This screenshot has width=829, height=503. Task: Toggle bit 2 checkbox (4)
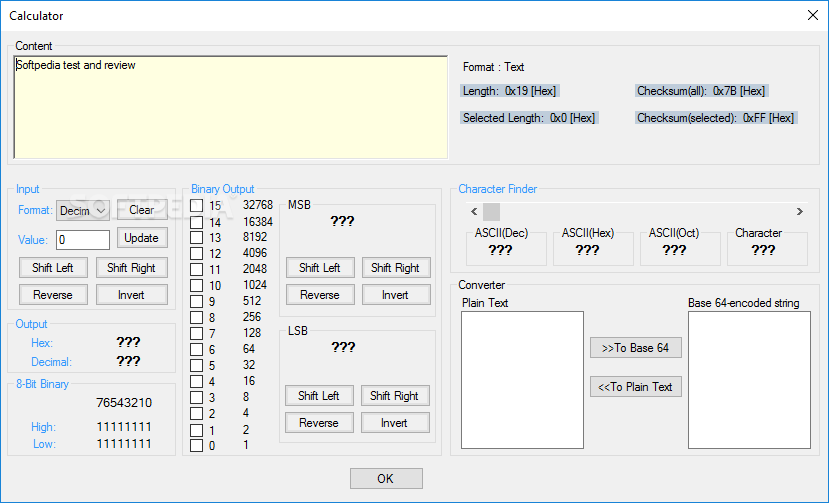196,413
